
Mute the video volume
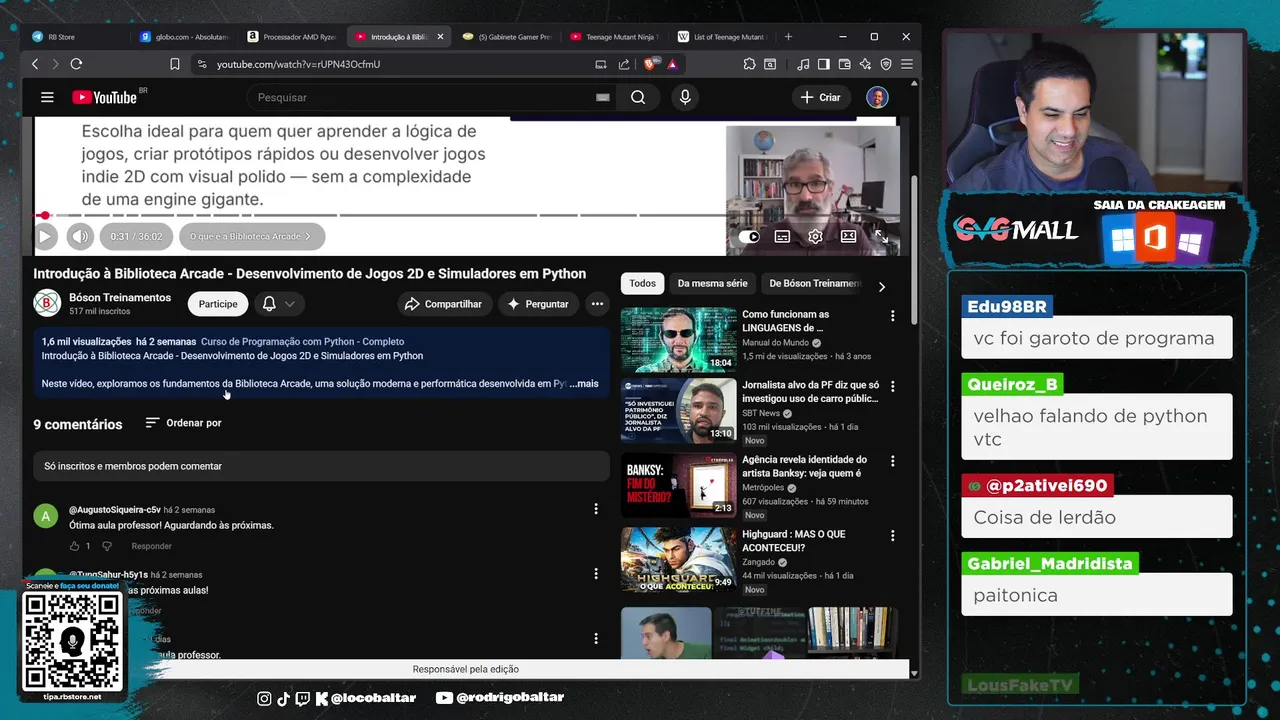pos(80,237)
